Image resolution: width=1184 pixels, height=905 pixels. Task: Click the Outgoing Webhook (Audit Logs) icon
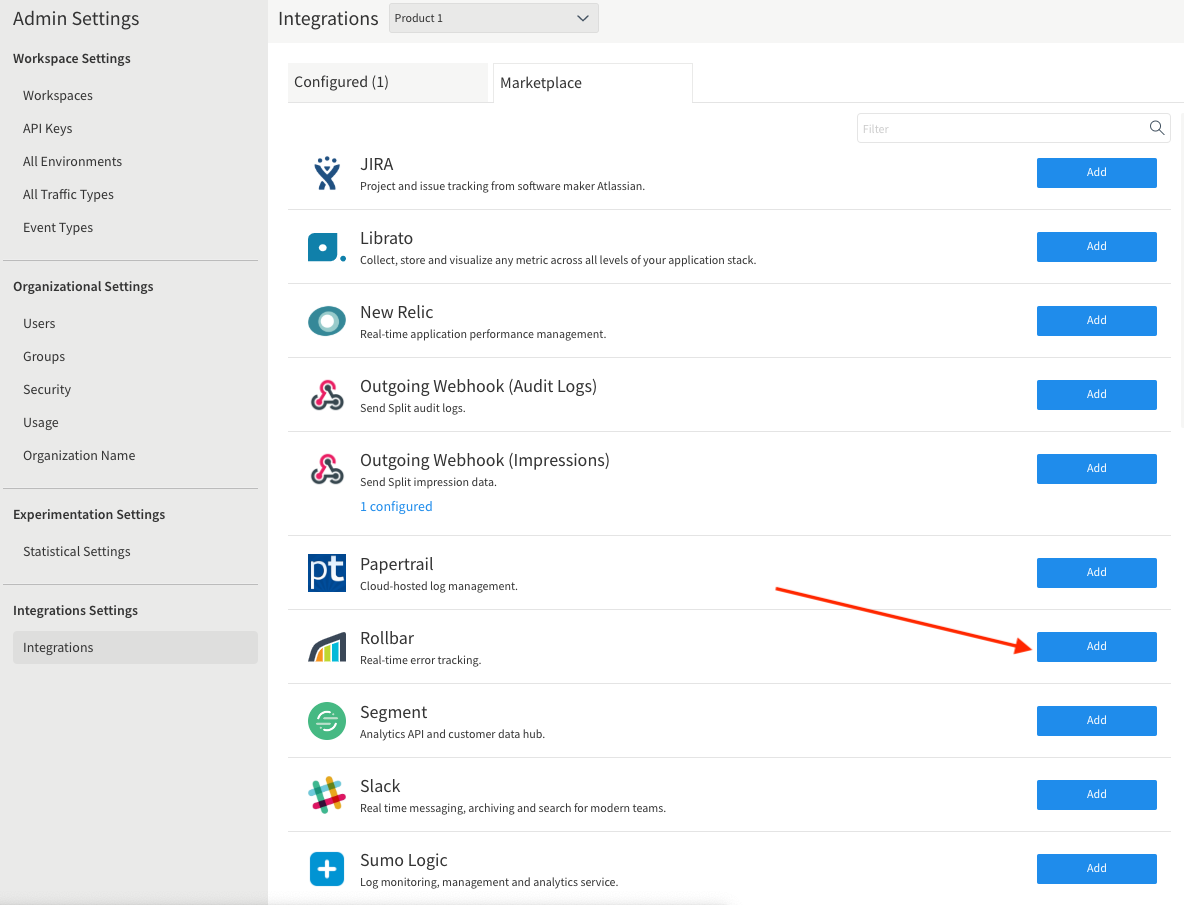point(327,395)
